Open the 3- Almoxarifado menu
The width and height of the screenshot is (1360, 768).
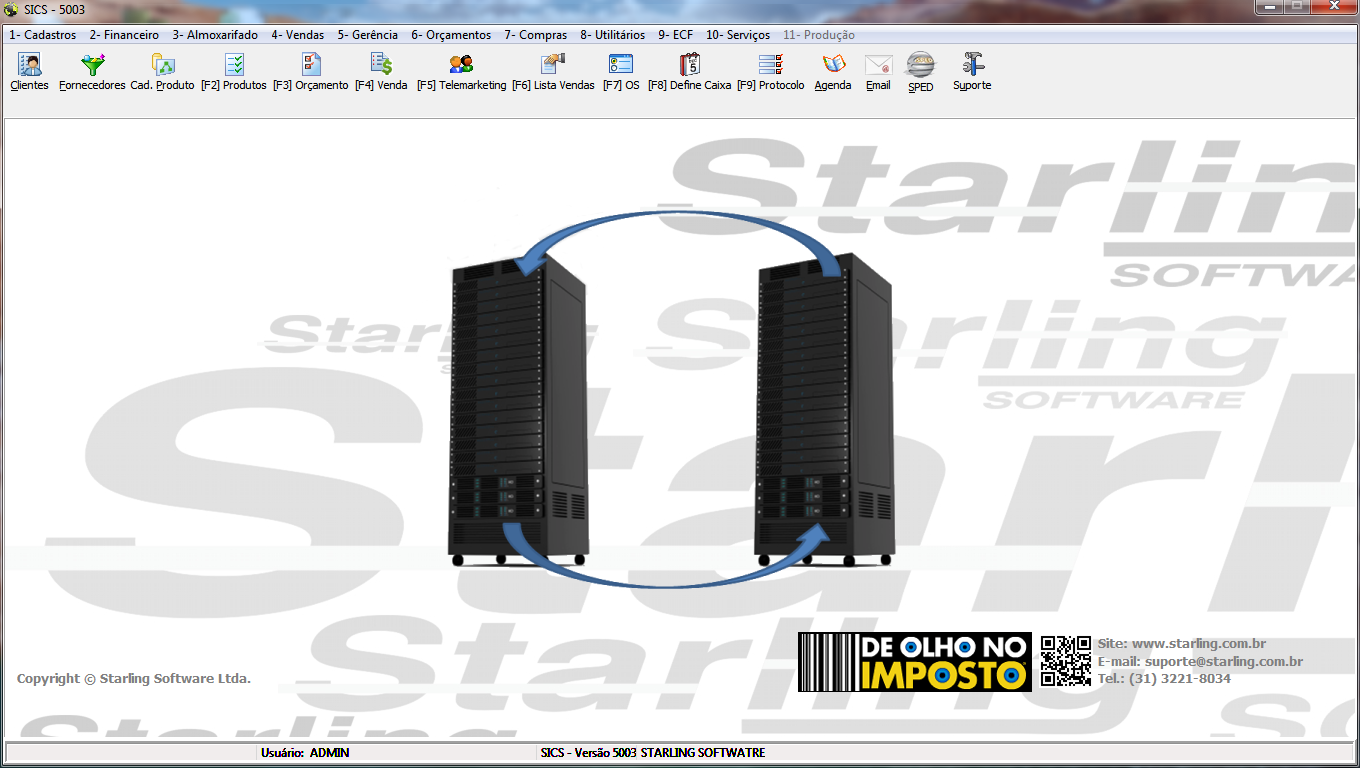pyautogui.click(x=215, y=34)
